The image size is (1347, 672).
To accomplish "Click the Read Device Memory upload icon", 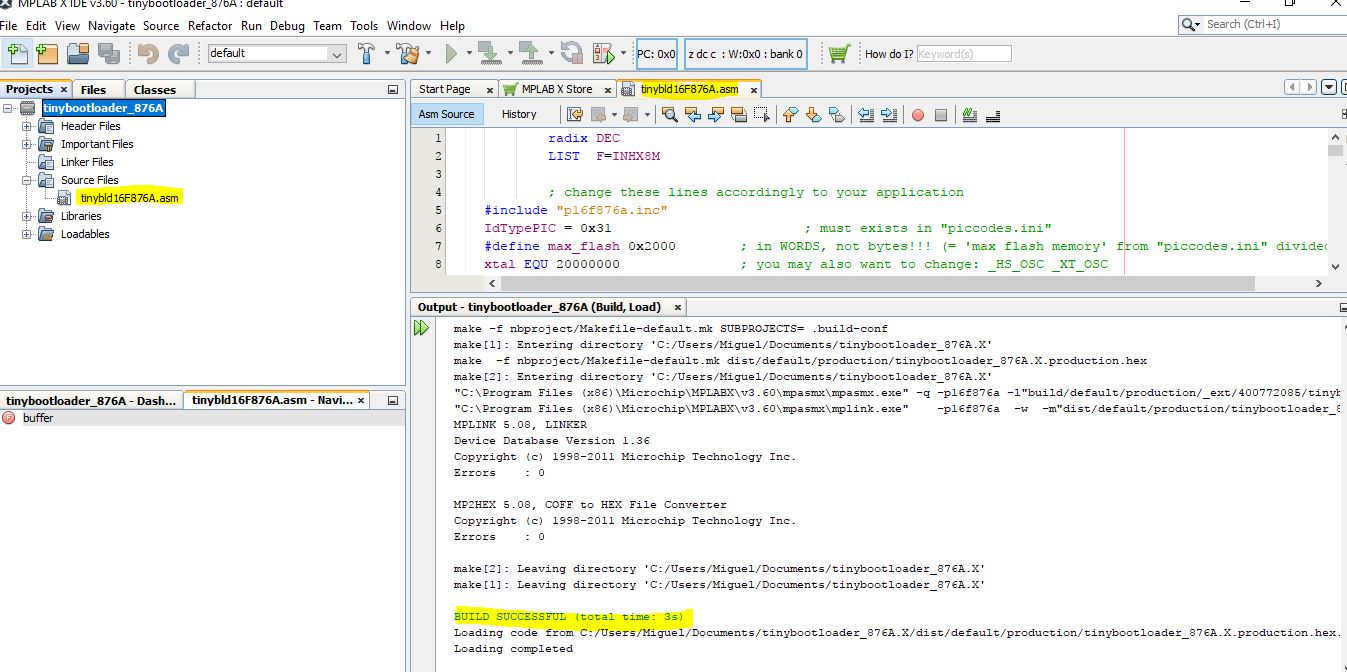I will coord(530,54).
